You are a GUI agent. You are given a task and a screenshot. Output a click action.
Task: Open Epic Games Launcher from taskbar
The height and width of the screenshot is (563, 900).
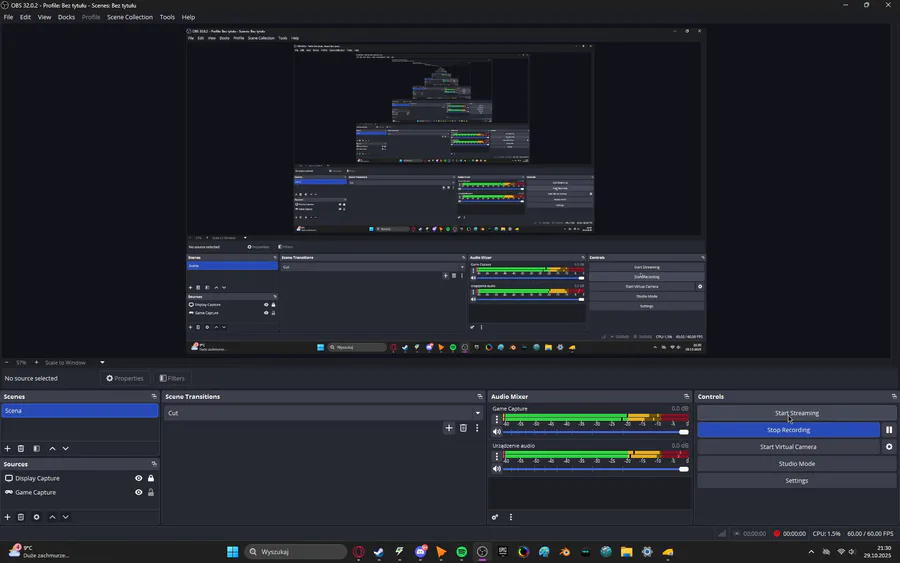503,552
